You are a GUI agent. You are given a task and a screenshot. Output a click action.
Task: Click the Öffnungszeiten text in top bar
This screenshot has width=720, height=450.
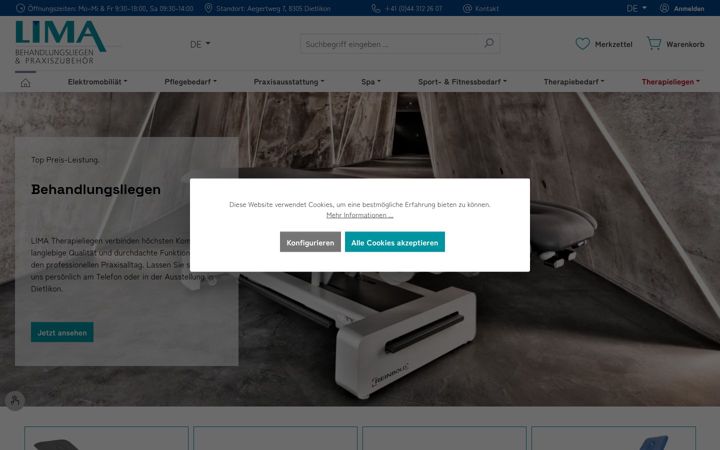pyautogui.click(x=110, y=8)
